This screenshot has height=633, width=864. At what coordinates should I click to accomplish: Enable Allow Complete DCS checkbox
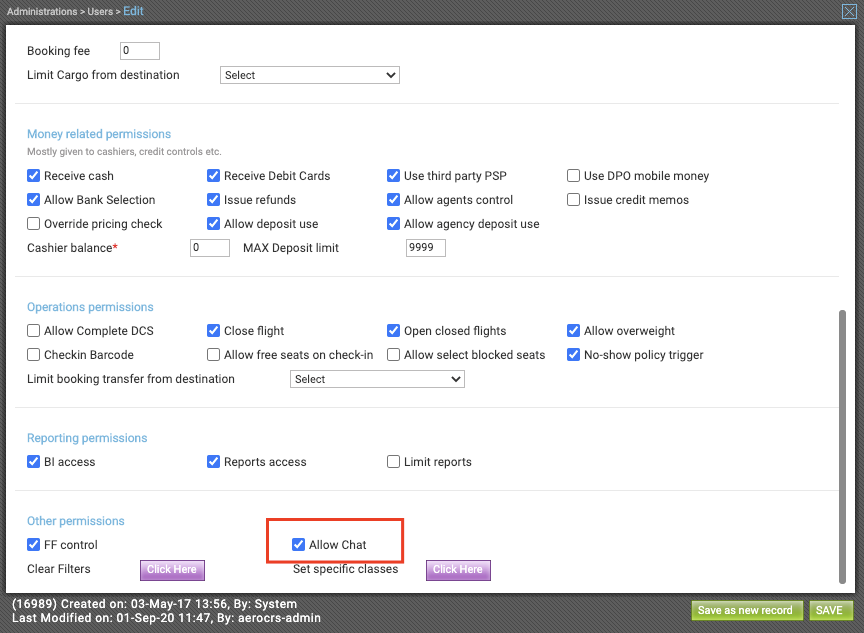(34, 331)
